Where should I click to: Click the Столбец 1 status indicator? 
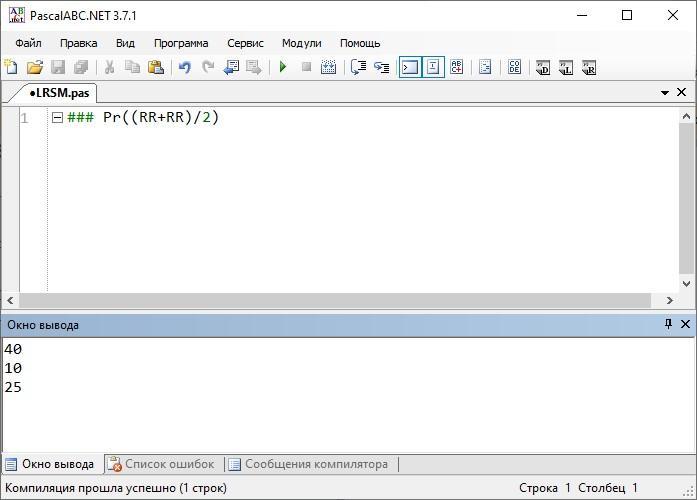coord(608,488)
